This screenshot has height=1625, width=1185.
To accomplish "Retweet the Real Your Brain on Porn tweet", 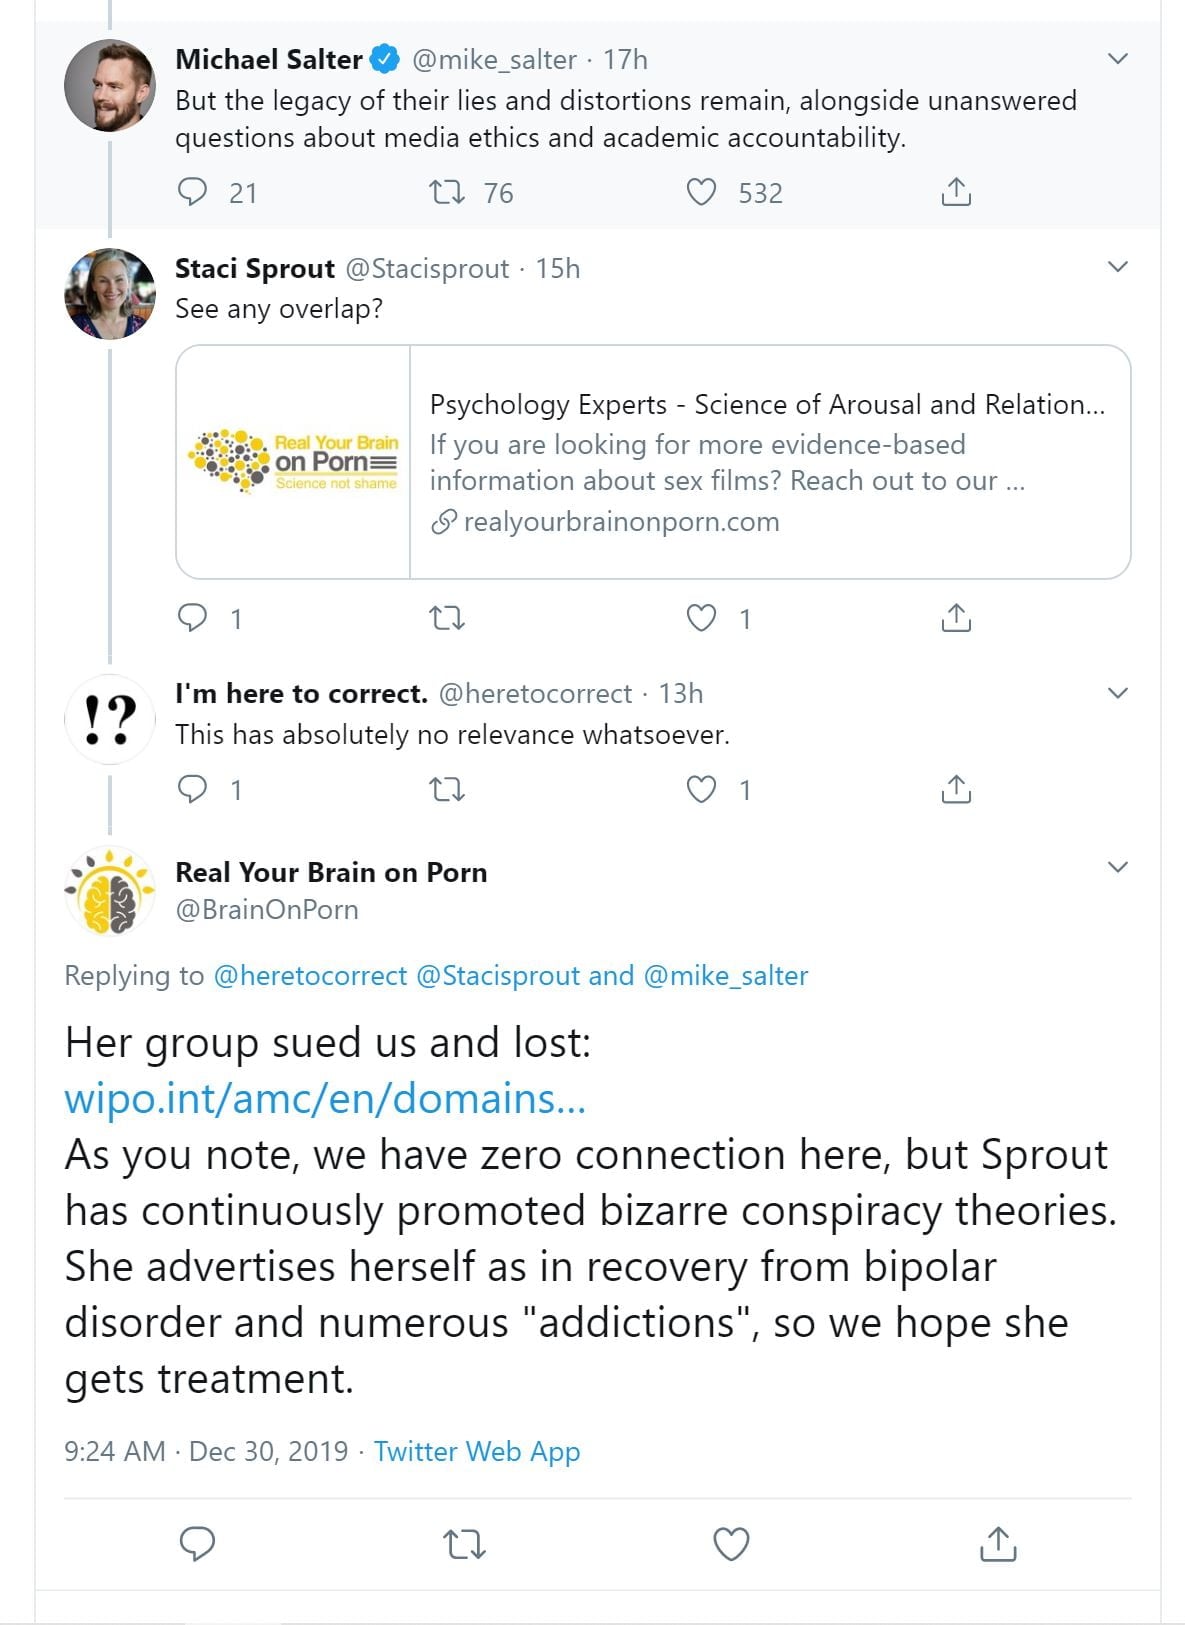I will click(x=464, y=1544).
